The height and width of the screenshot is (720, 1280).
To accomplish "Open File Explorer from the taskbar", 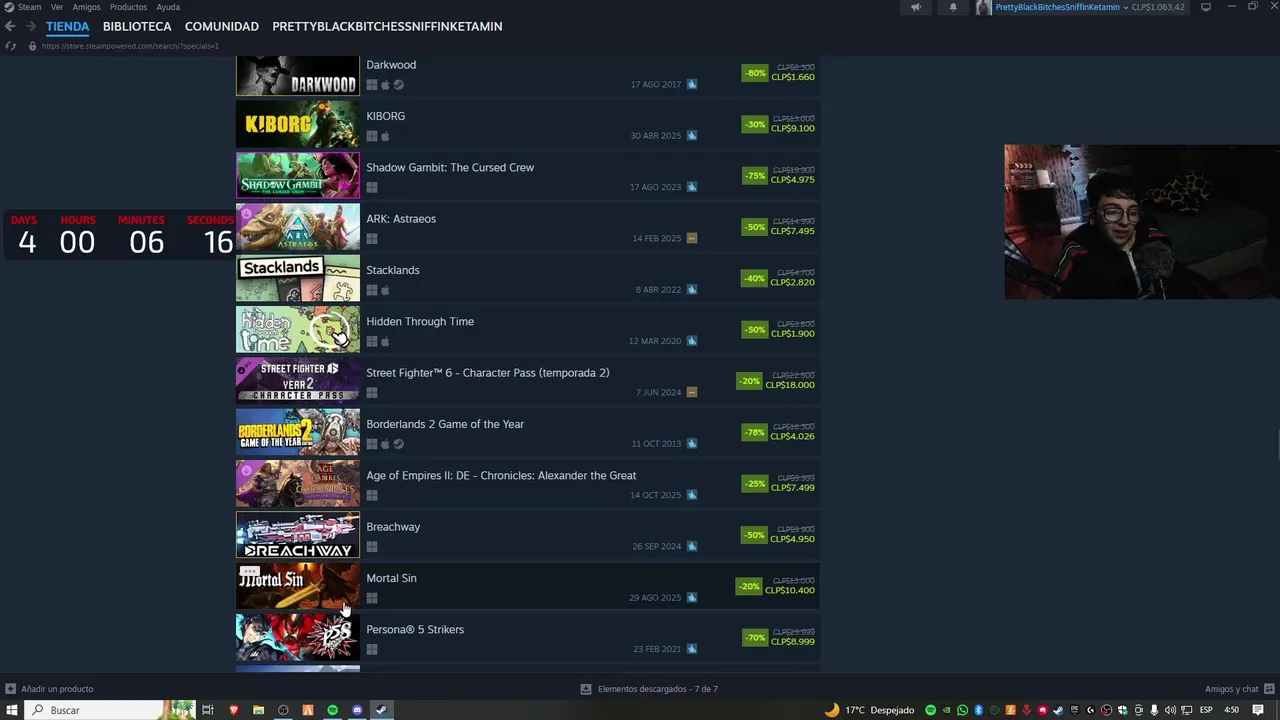I will point(258,710).
